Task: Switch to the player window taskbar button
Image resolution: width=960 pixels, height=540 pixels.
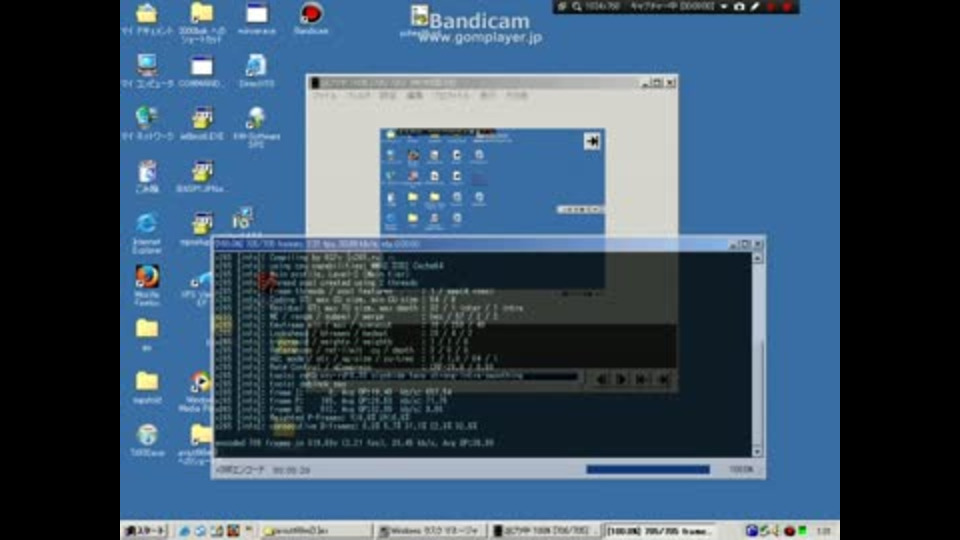Action: coord(545,531)
